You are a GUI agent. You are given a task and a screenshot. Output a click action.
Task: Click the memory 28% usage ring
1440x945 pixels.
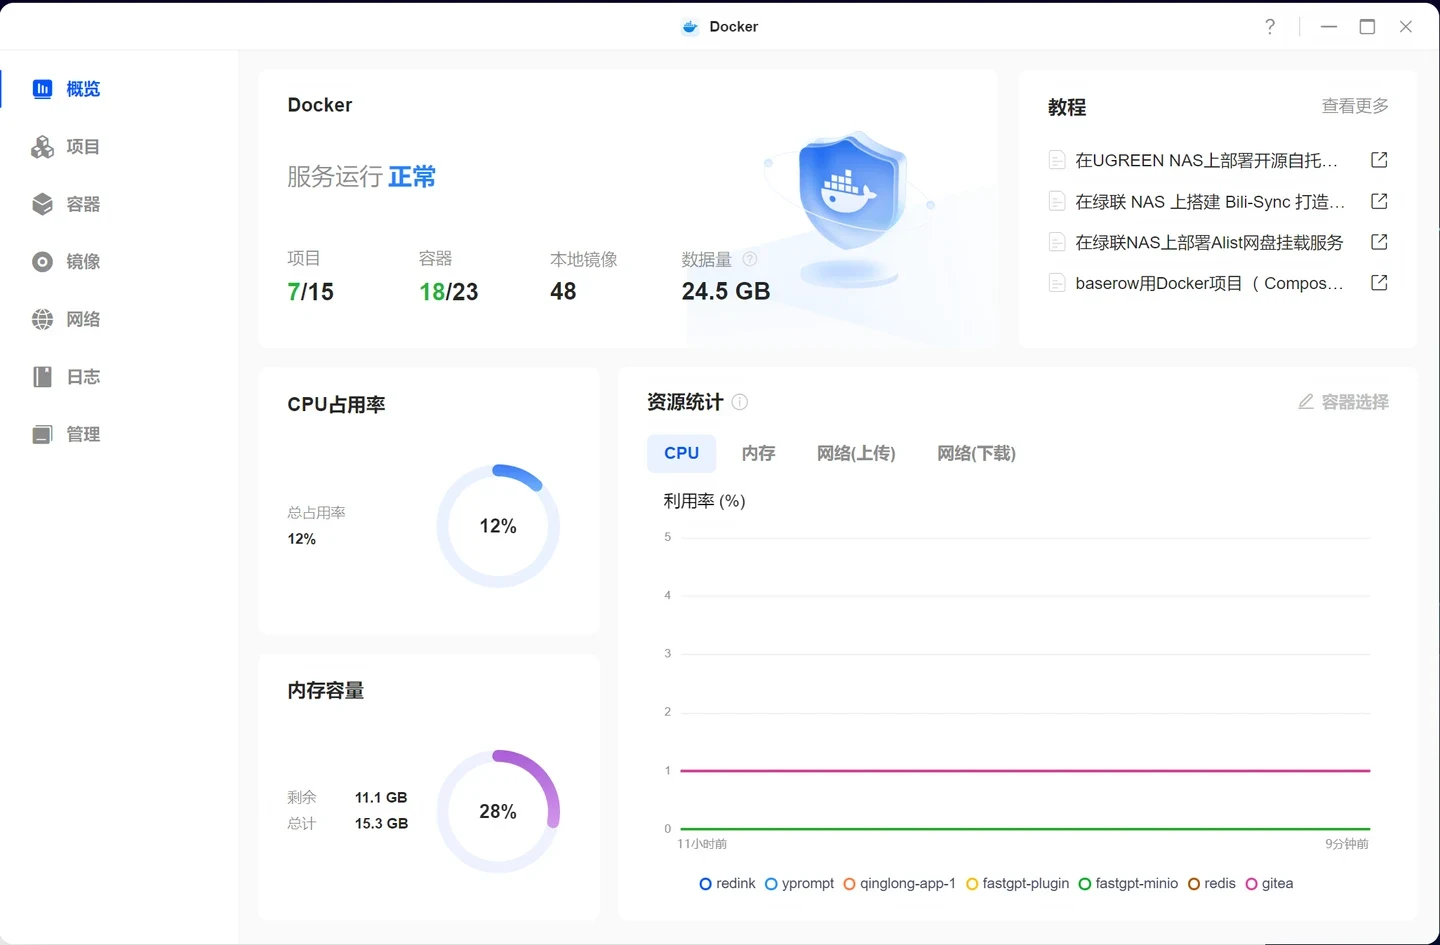pos(498,811)
